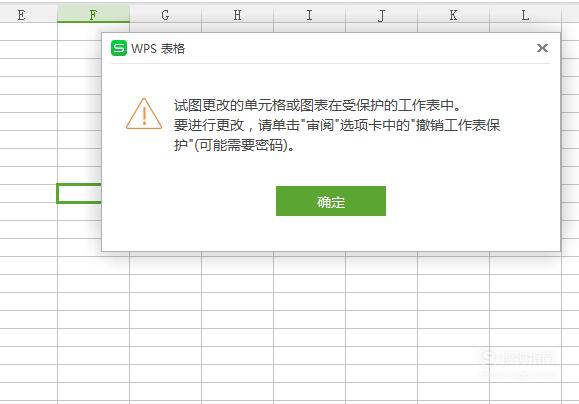Click the warning text starting with 试图更改的单元格
Screen dimensions: 579x404
pos(337,125)
